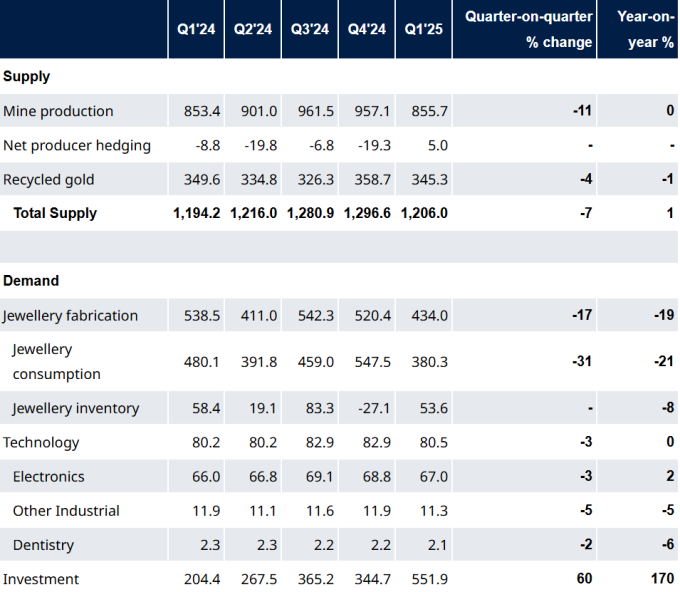
Task: Click the Electronics row label
Action: coord(49,477)
